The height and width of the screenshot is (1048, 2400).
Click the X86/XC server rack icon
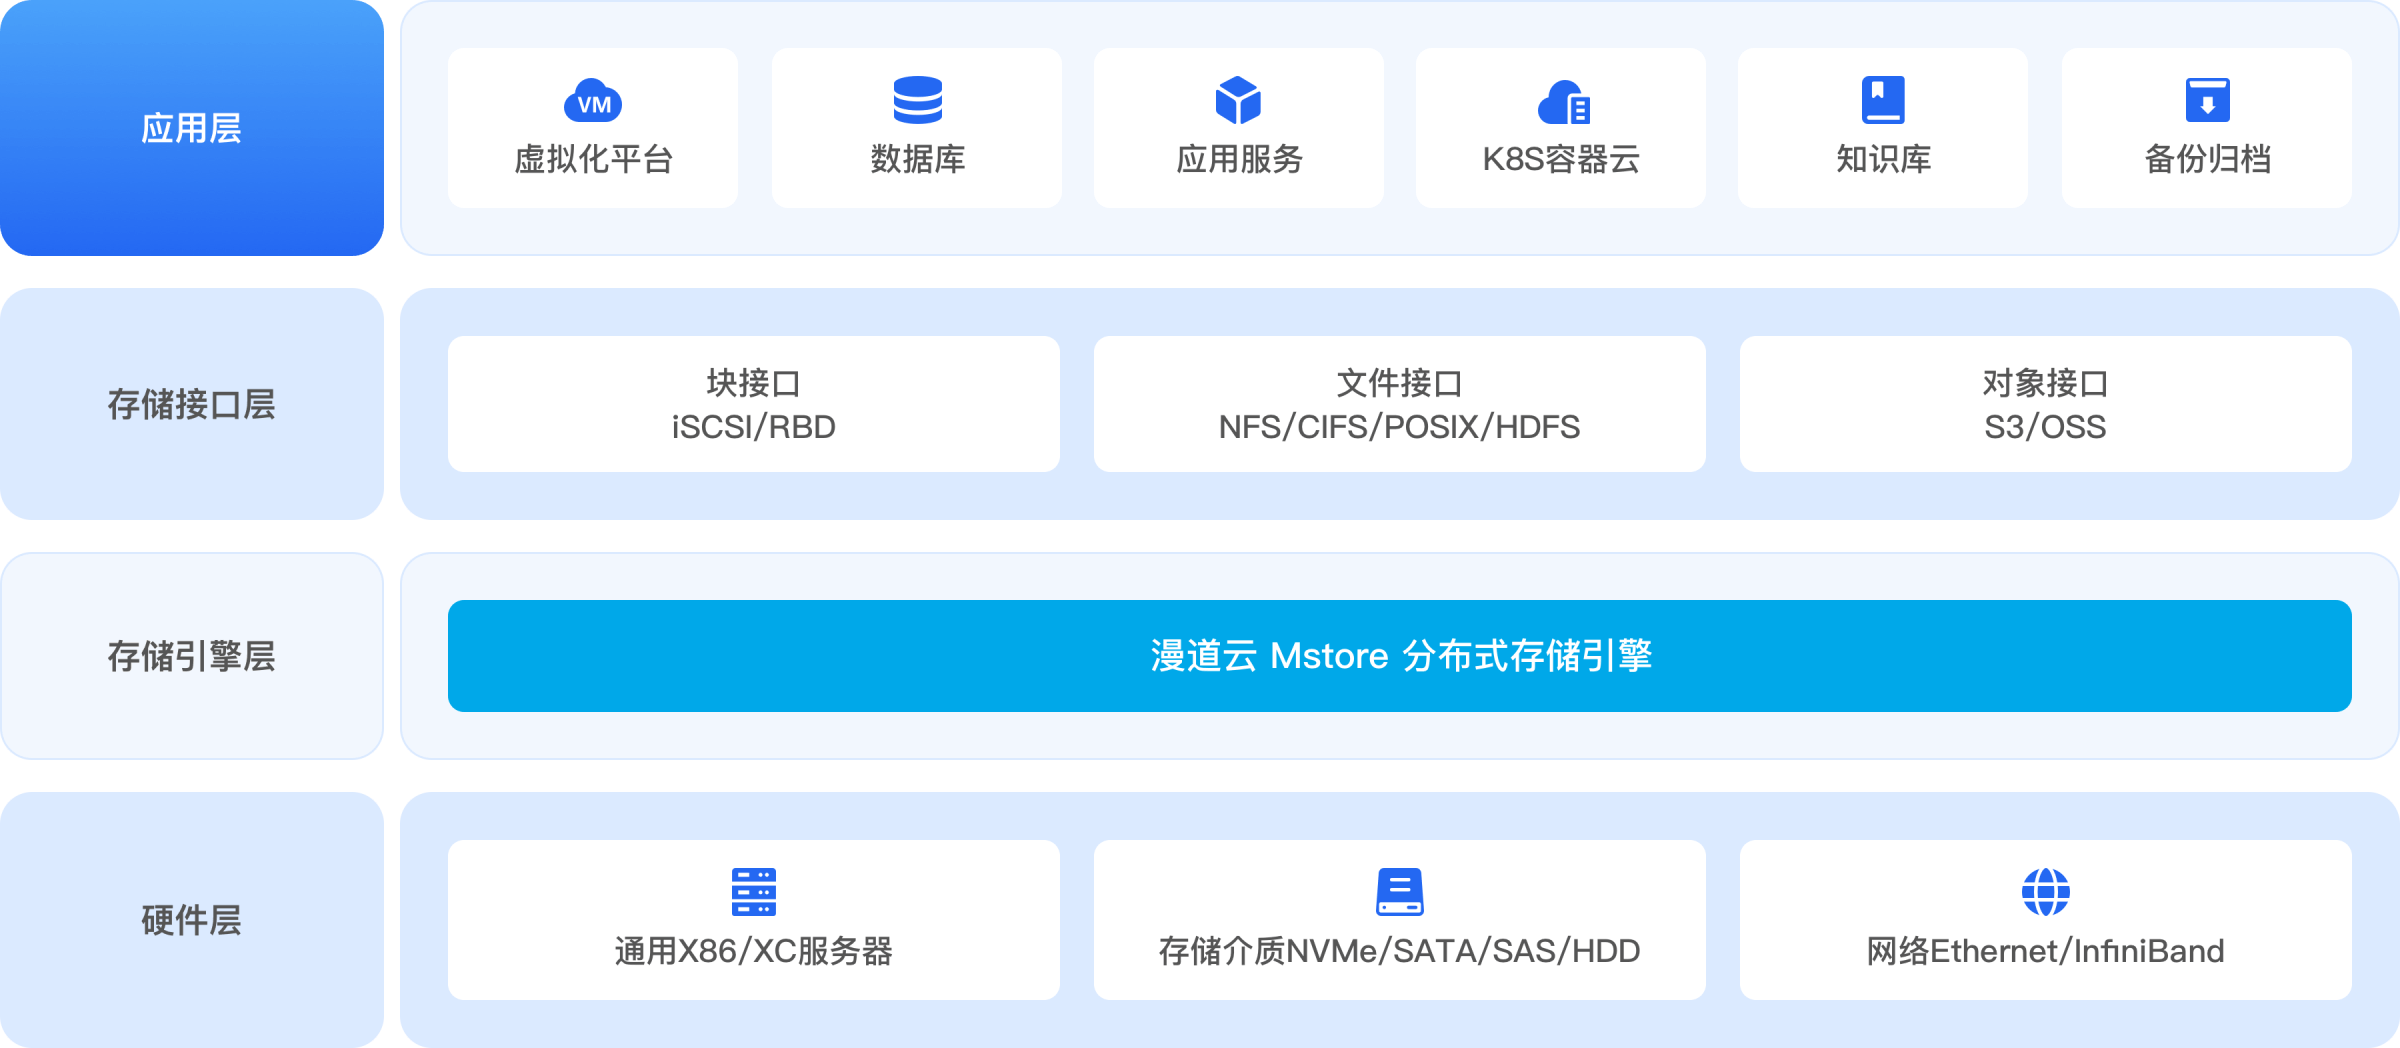point(753,892)
